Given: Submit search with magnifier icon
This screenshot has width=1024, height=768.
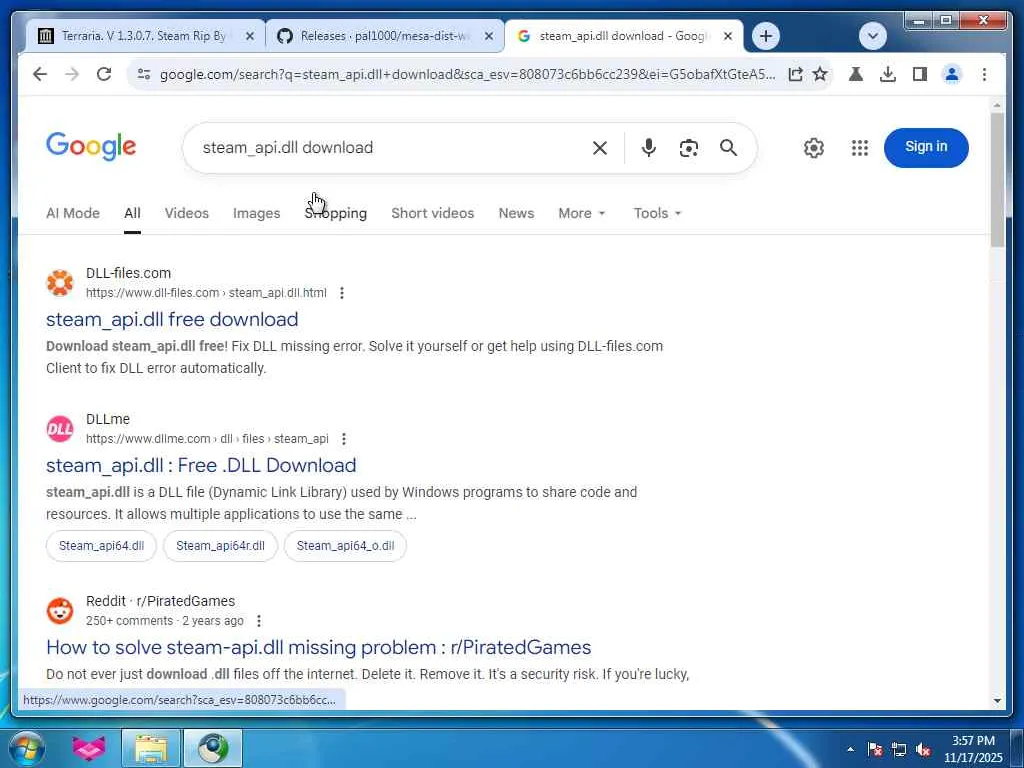Looking at the screenshot, I should [728, 148].
